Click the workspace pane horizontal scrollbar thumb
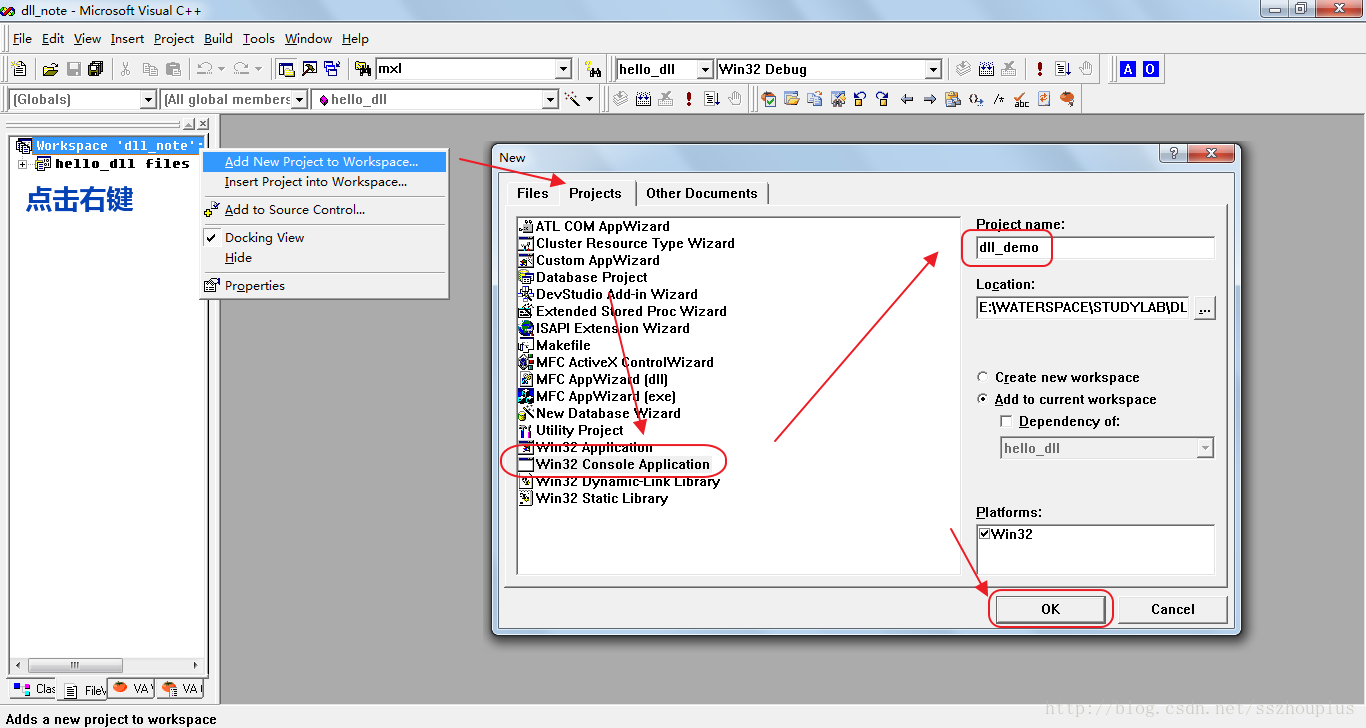The height and width of the screenshot is (728, 1366). 74,665
